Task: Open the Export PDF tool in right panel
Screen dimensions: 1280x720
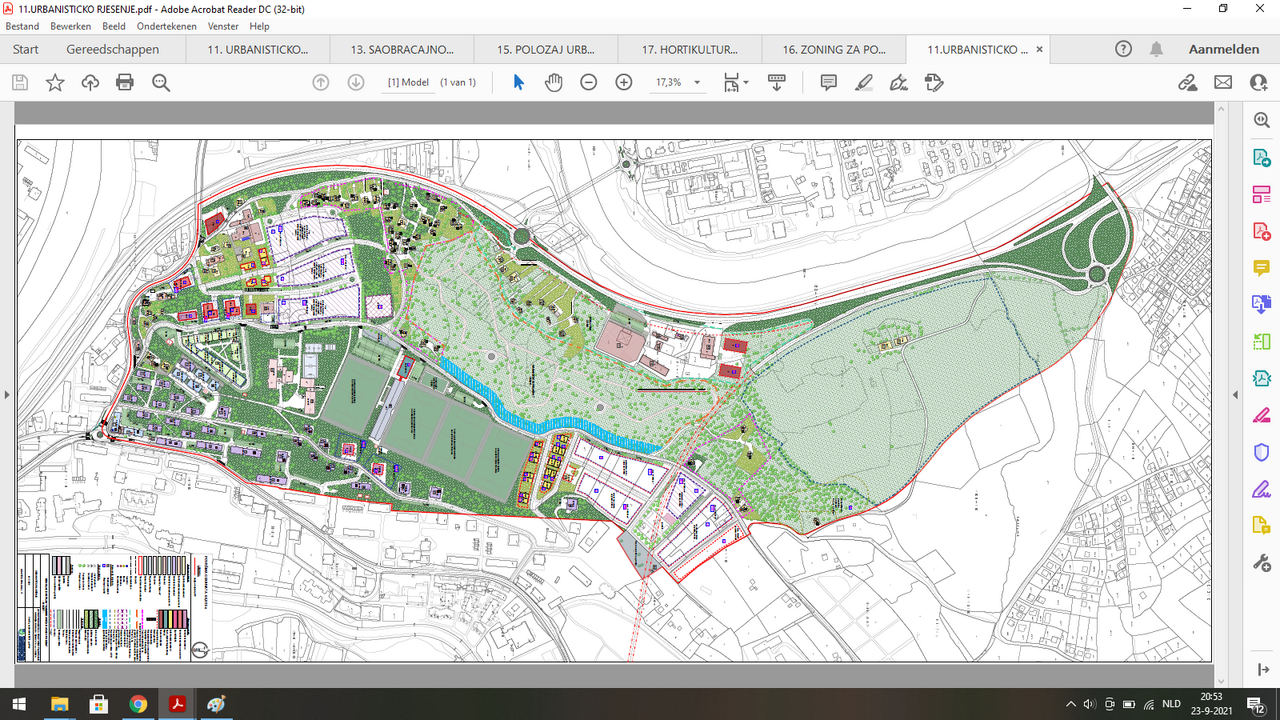Action: (1261, 157)
